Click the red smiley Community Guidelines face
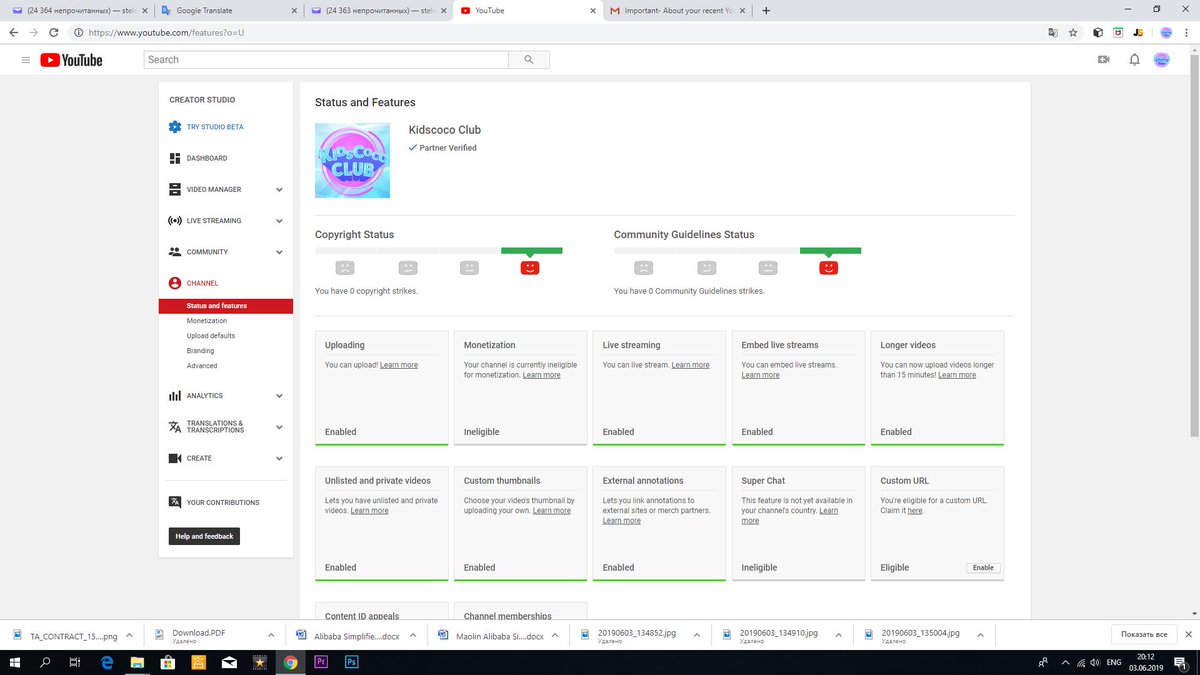Image resolution: width=1200 pixels, height=675 pixels. tap(828, 267)
